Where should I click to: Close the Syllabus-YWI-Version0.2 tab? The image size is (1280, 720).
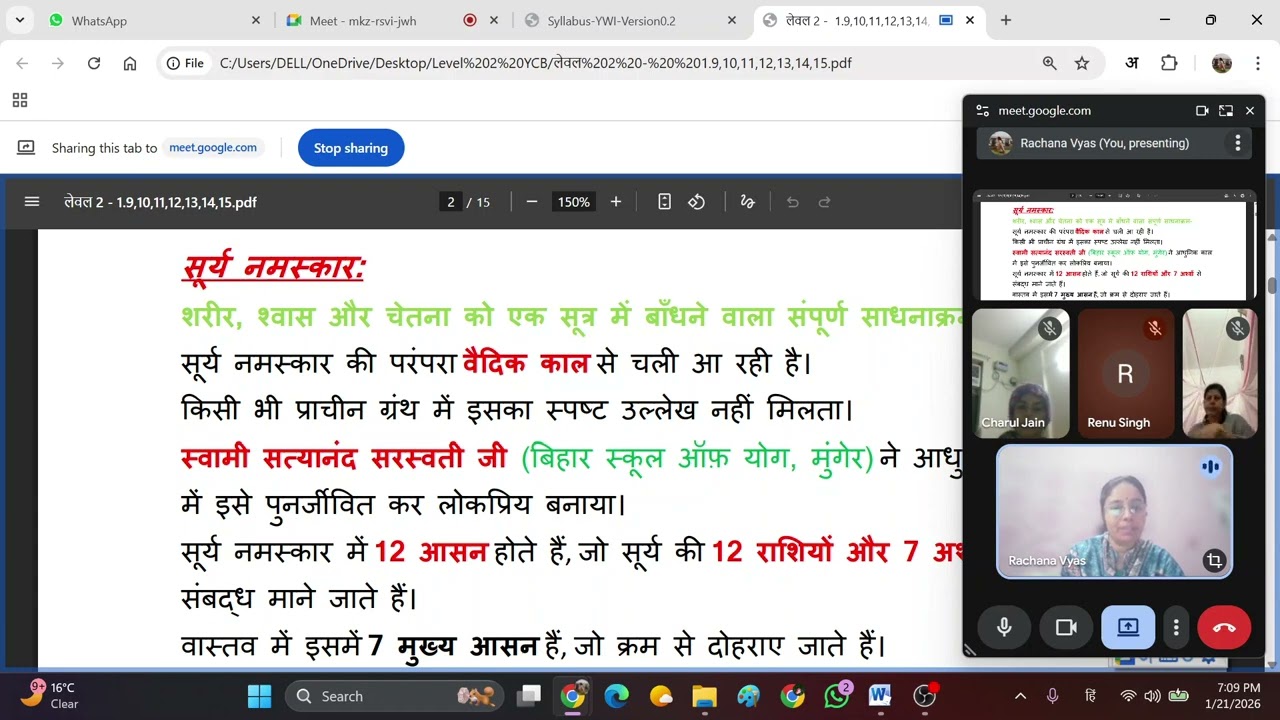coord(732,20)
